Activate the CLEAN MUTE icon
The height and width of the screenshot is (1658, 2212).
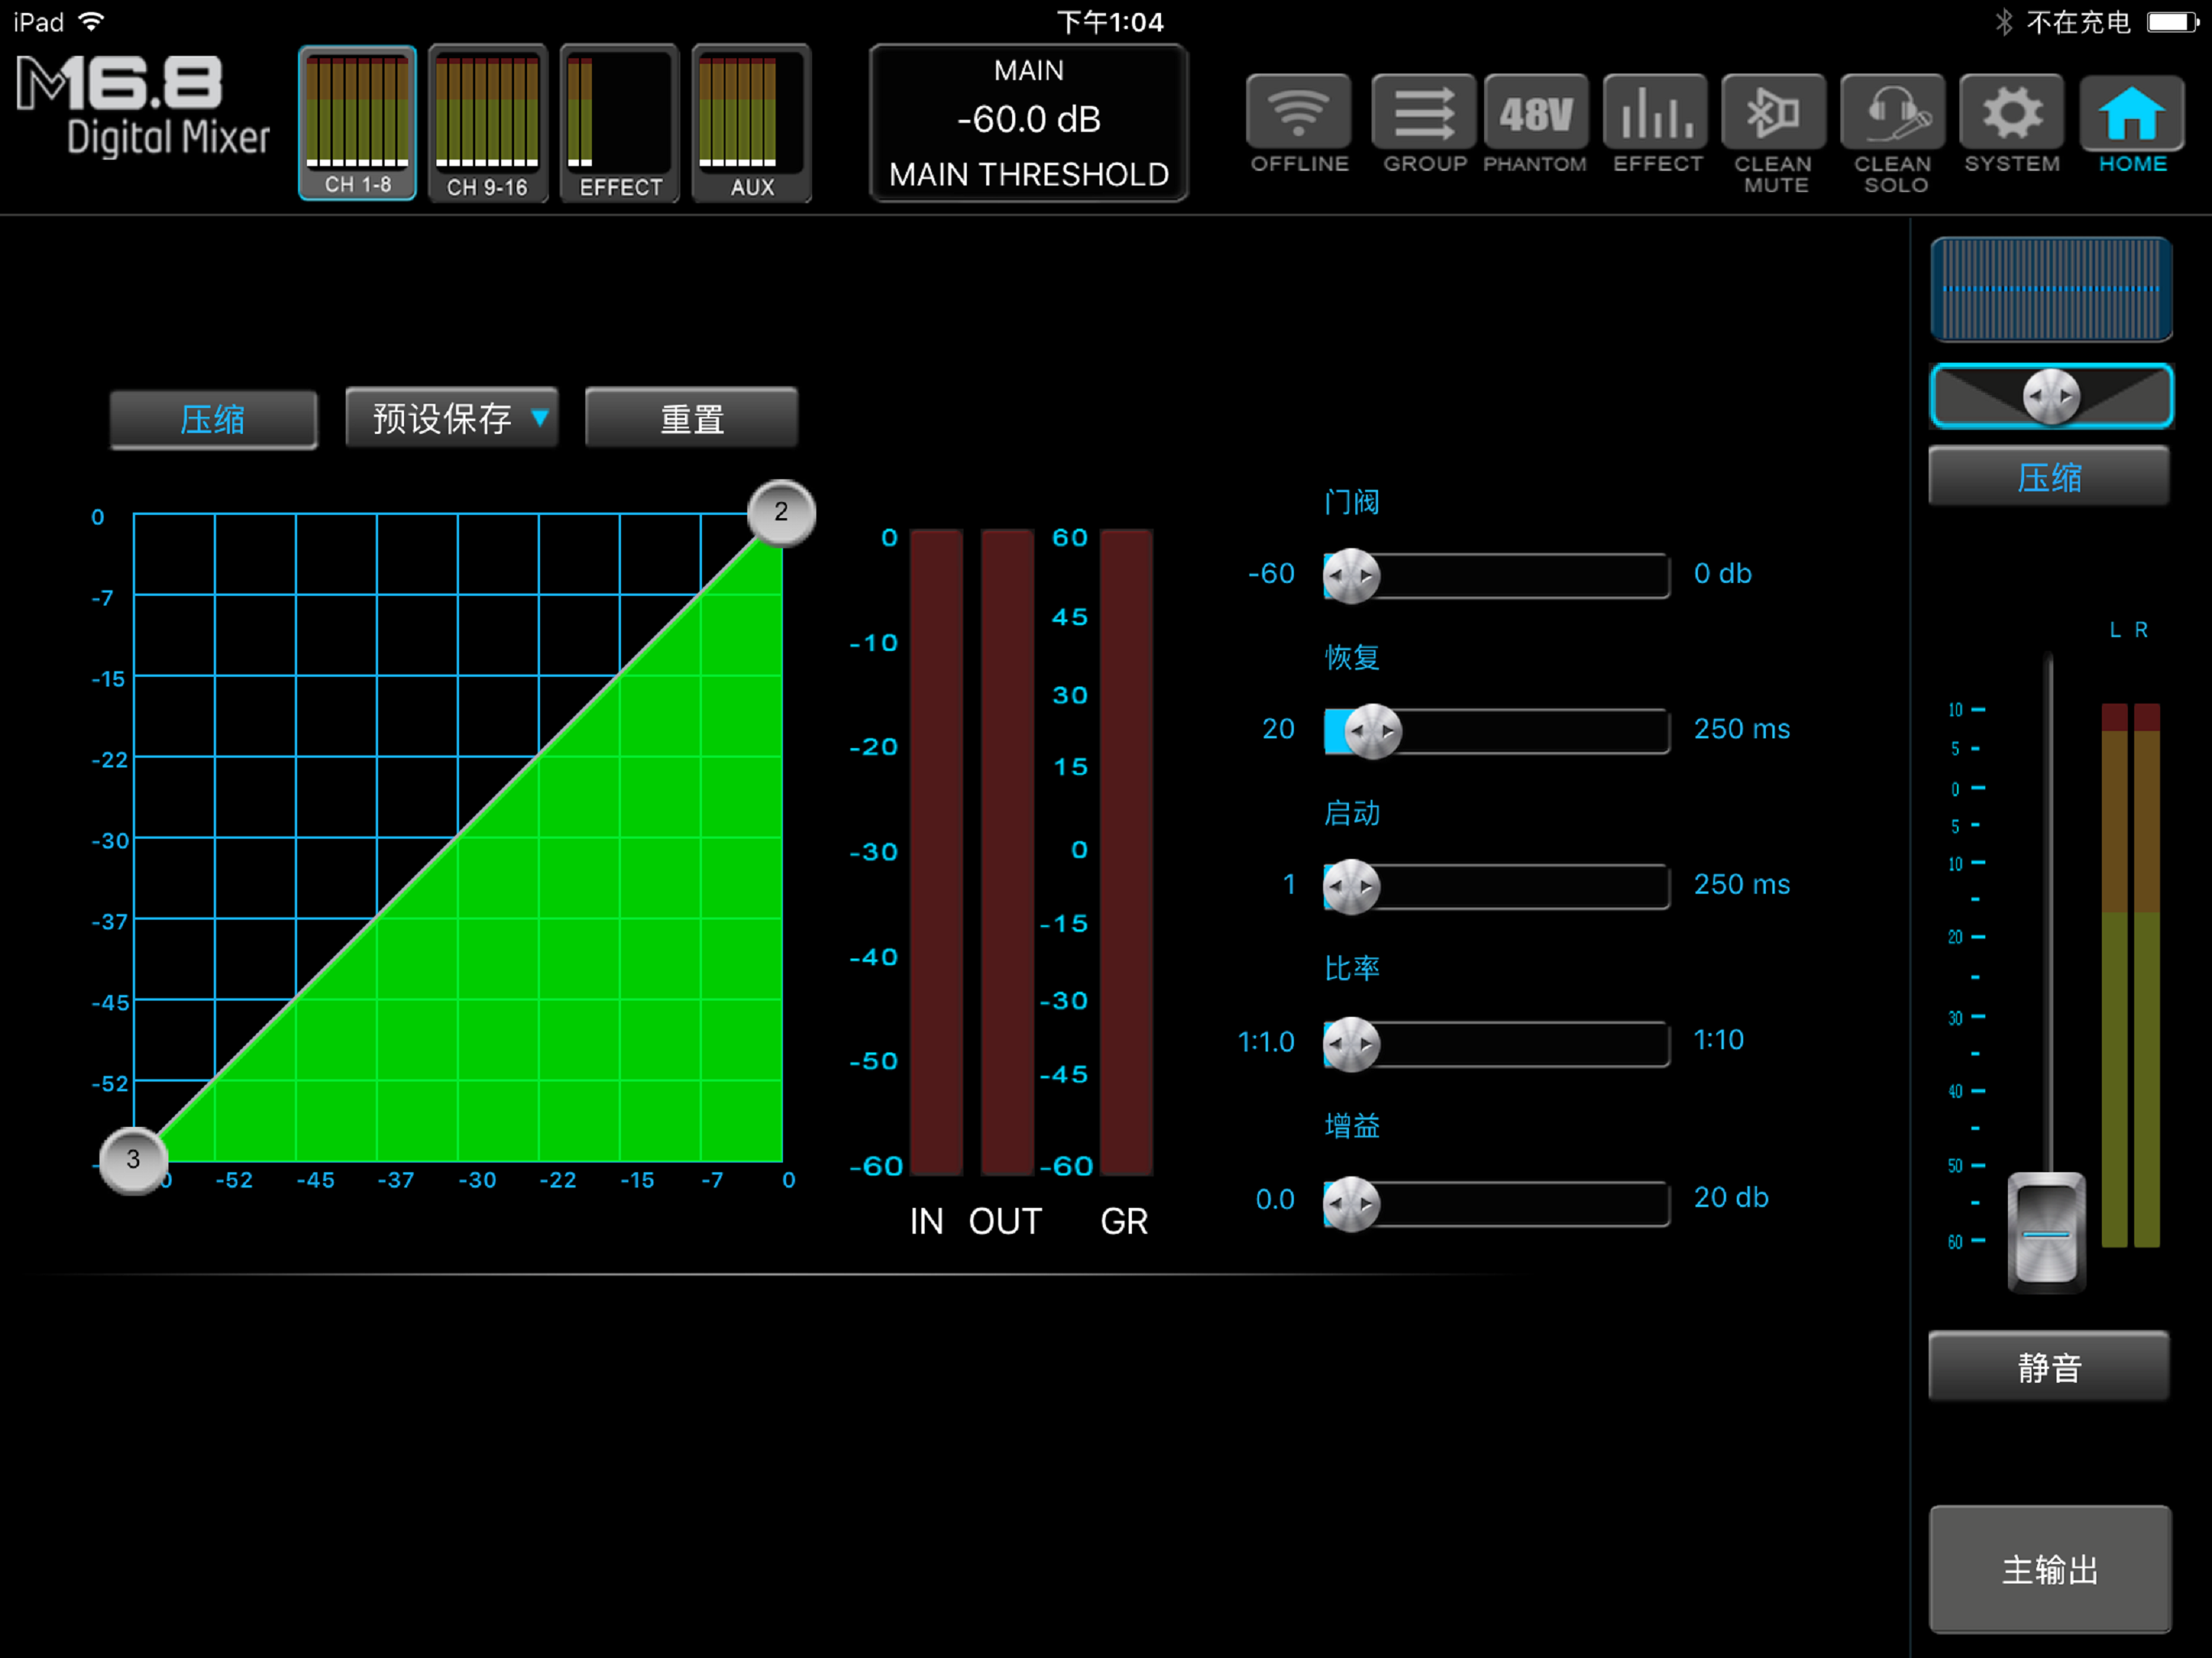(1773, 112)
